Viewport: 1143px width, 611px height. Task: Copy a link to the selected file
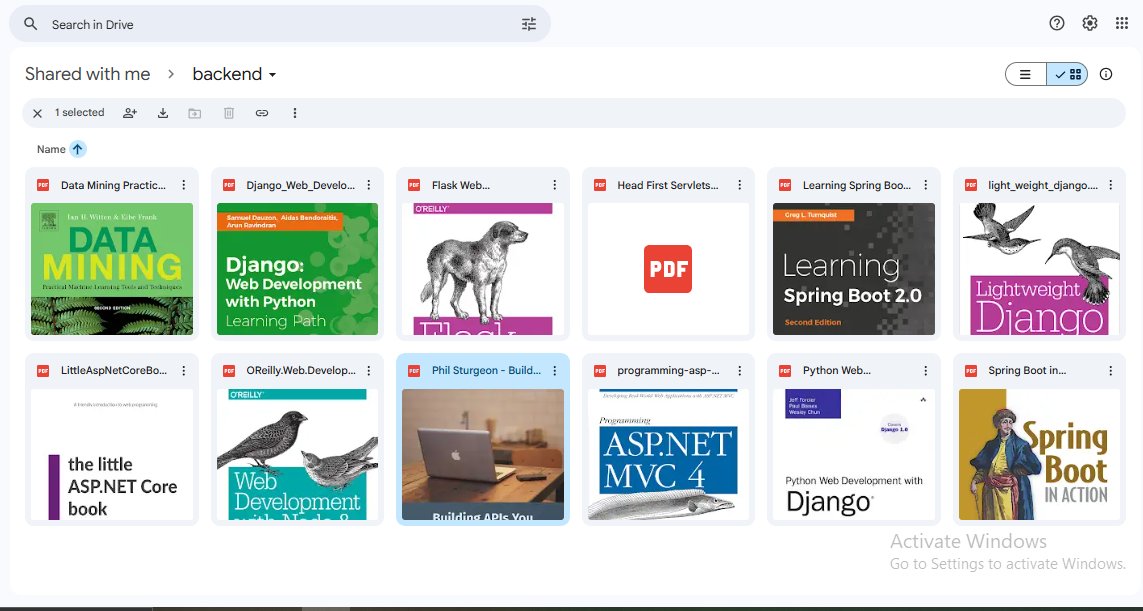[261, 113]
